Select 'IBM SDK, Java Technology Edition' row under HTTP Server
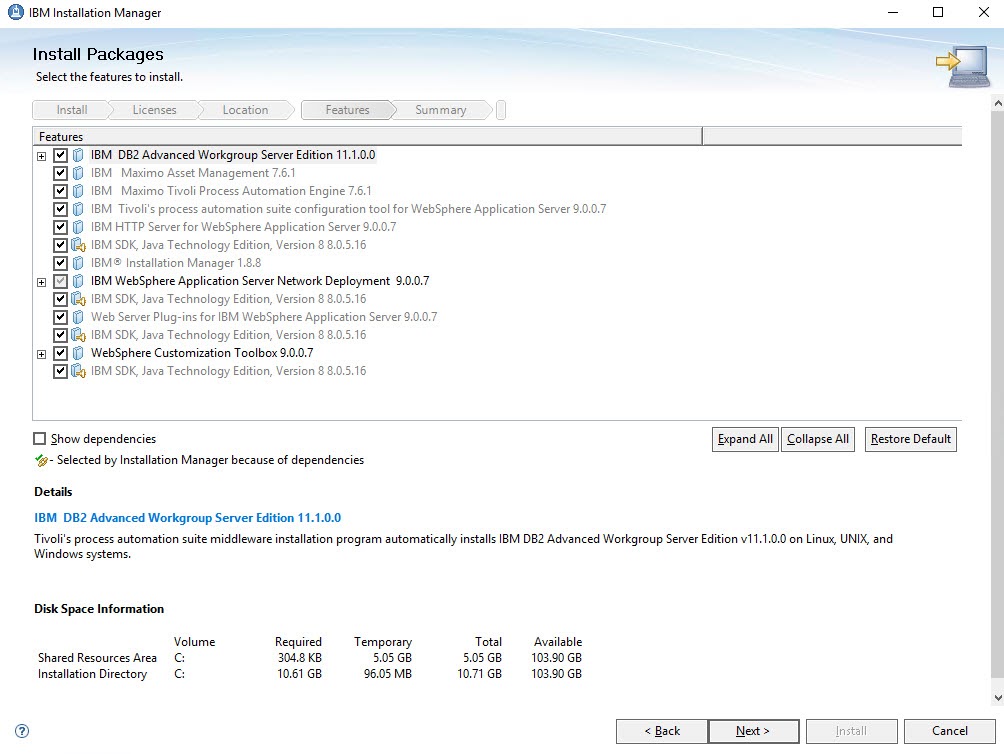The height and width of the screenshot is (754, 1004). [x=229, y=245]
